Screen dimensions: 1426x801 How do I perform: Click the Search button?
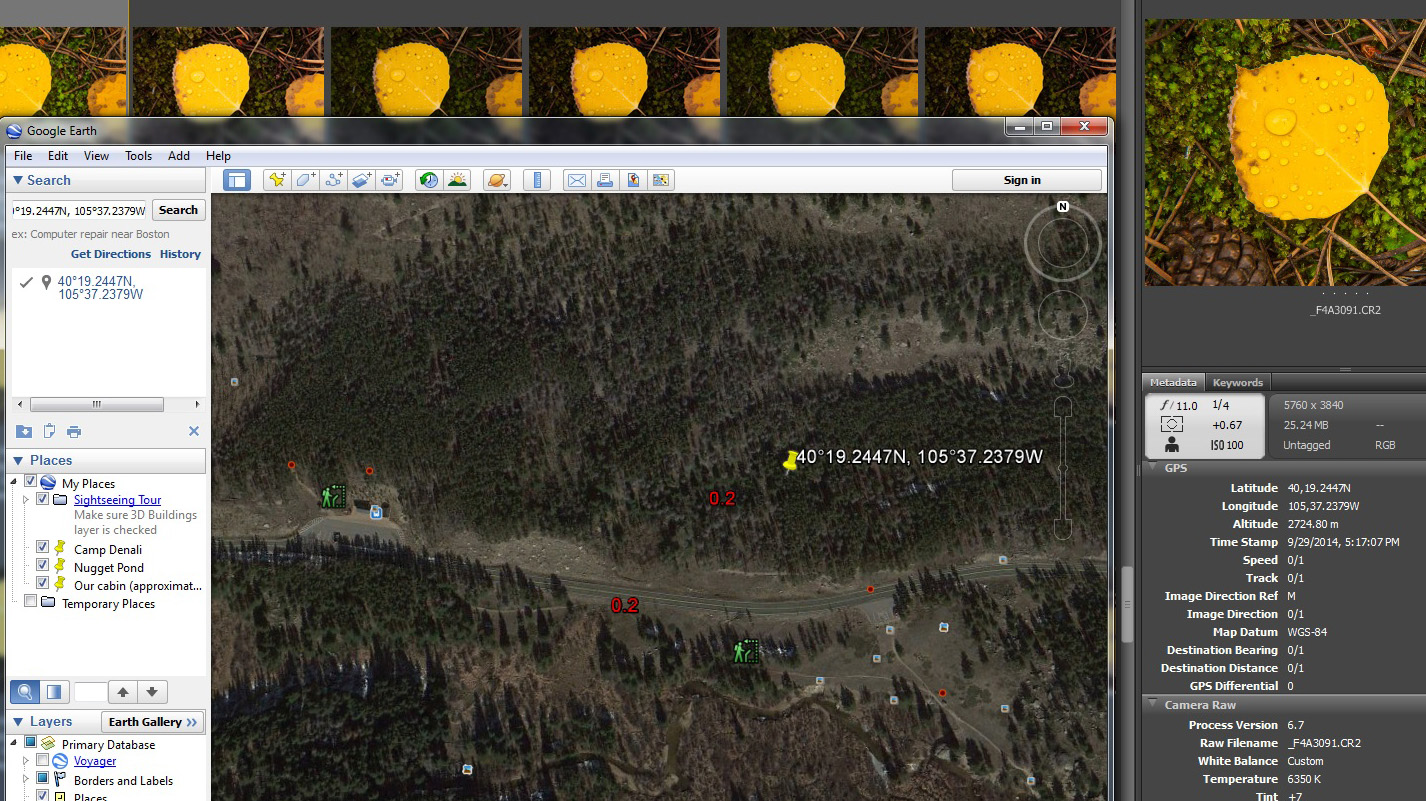[178, 210]
